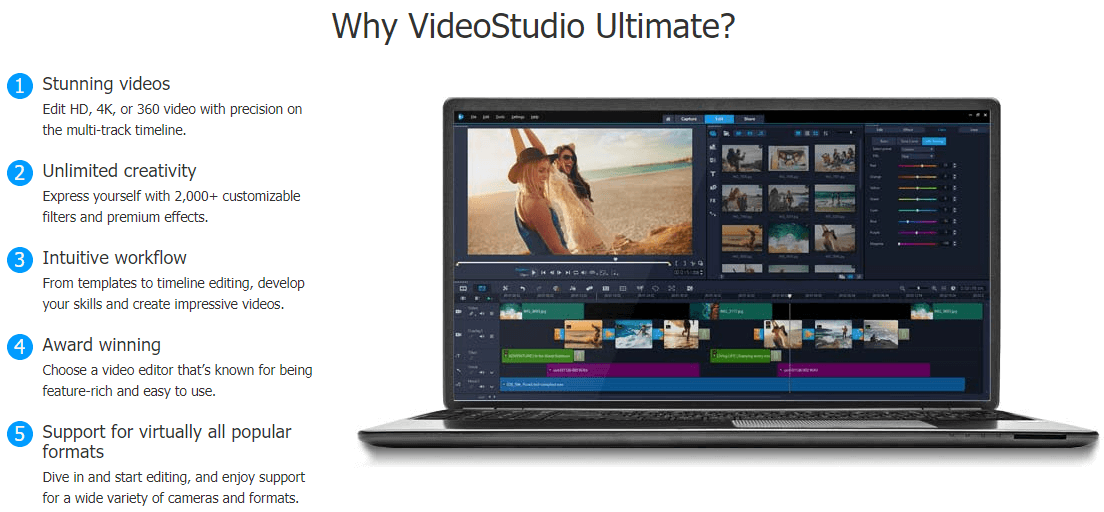Switch to Timeline view icon

[482, 288]
